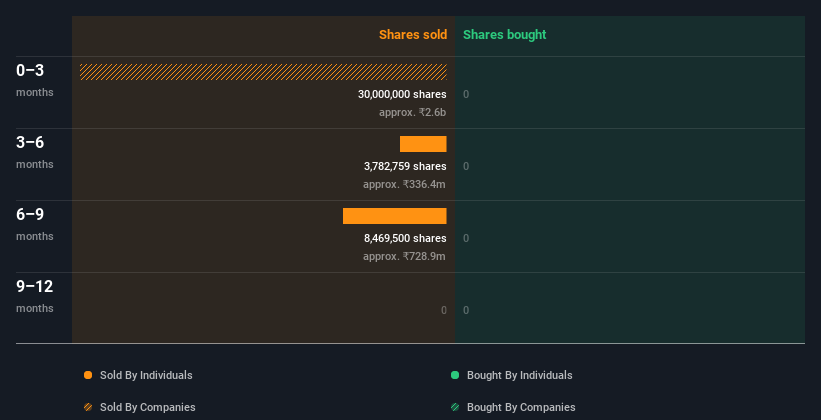Select the Bought By Companies legend label
Image resolution: width=821 pixels, height=420 pixels.
pyautogui.click(x=521, y=407)
